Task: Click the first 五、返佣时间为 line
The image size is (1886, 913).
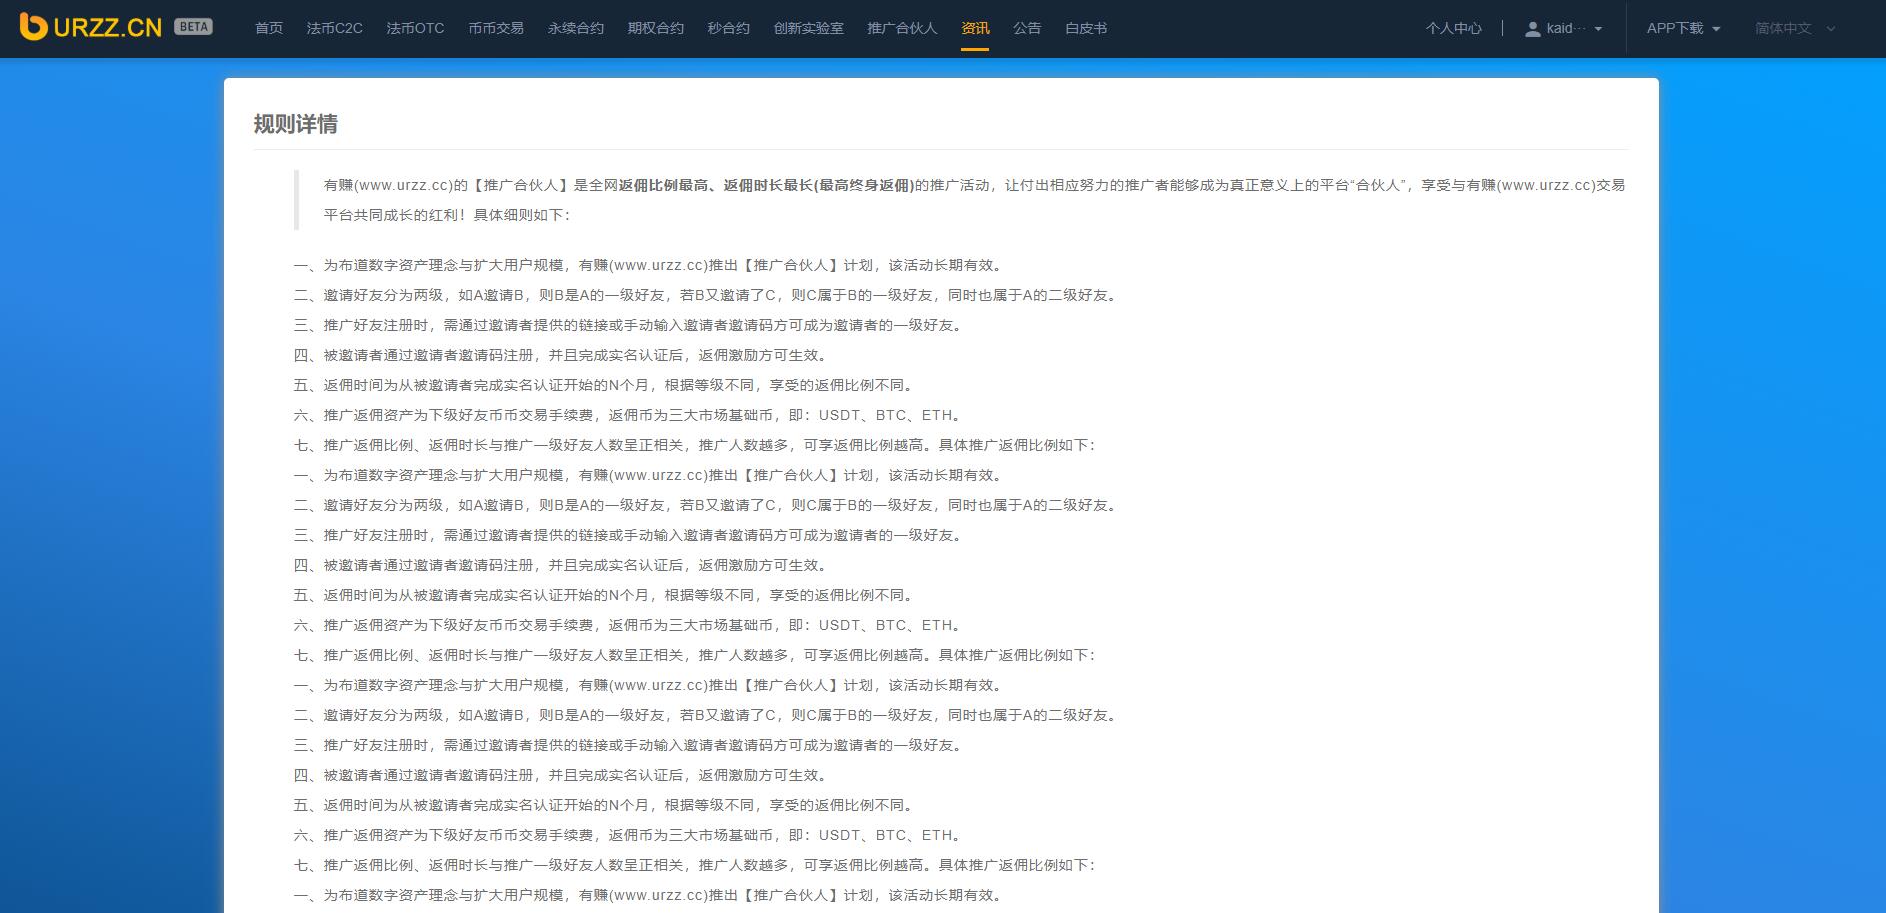Action: click(604, 385)
